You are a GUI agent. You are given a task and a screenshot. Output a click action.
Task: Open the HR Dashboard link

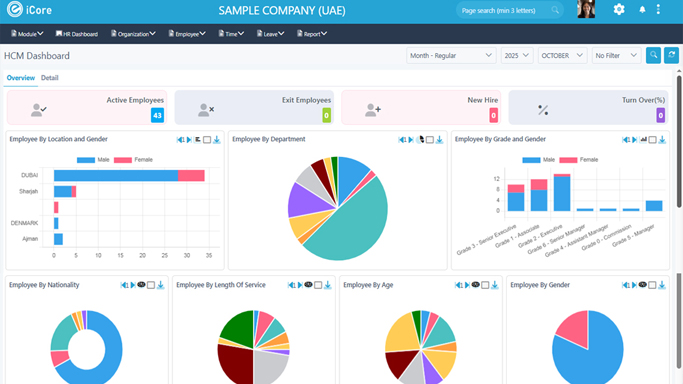click(x=77, y=34)
